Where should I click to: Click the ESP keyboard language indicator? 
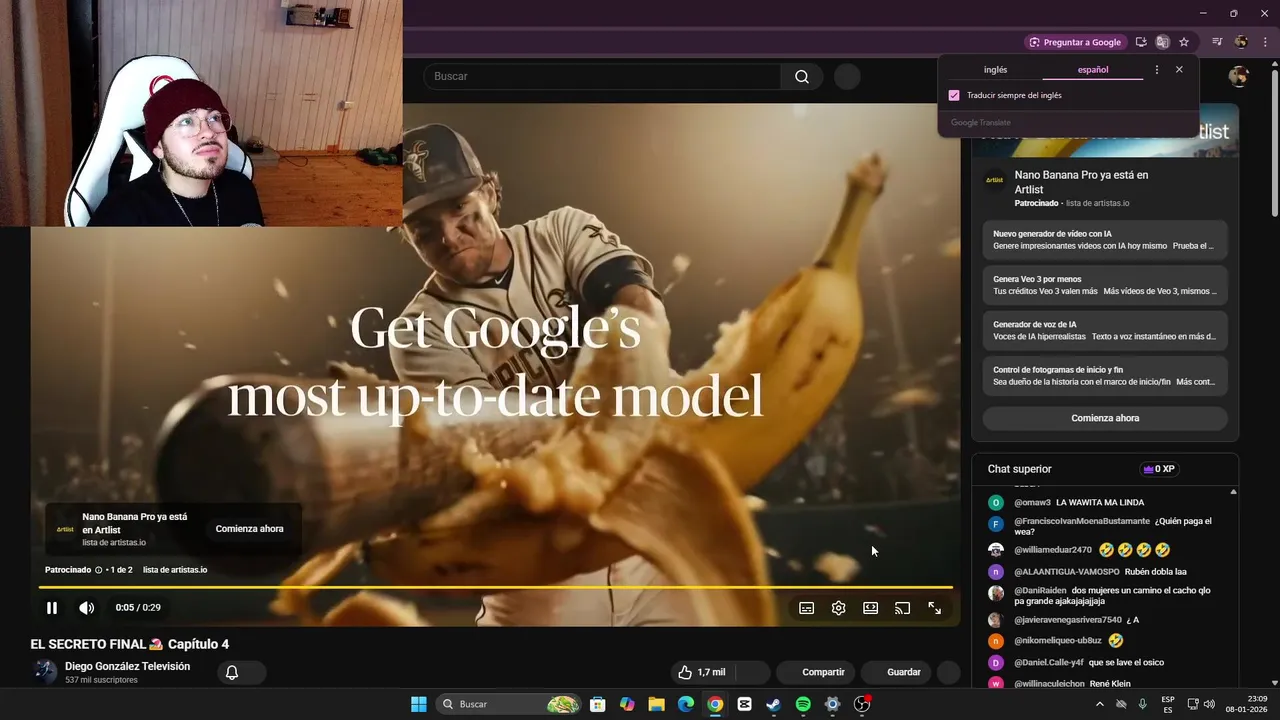tap(1168, 704)
